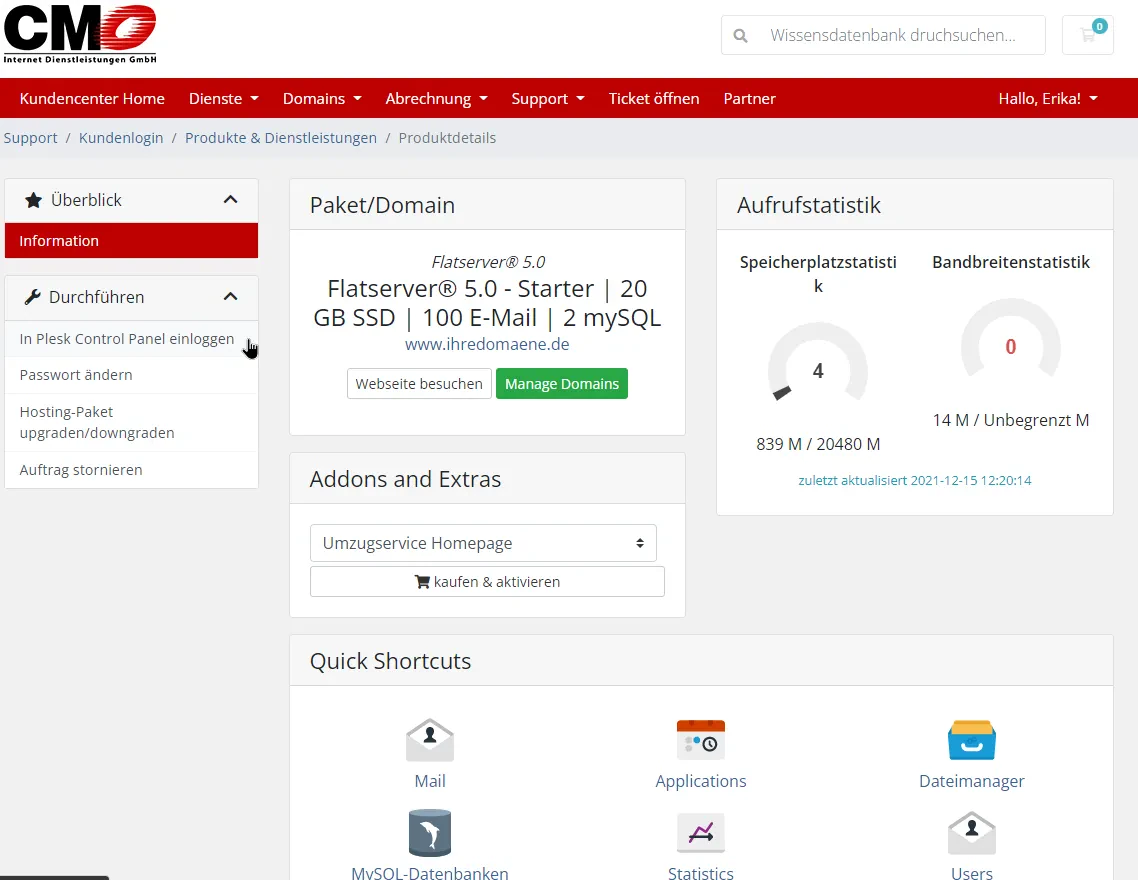Open the Support dropdown menu
This screenshot has height=880, width=1138.
click(x=548, y=99)
